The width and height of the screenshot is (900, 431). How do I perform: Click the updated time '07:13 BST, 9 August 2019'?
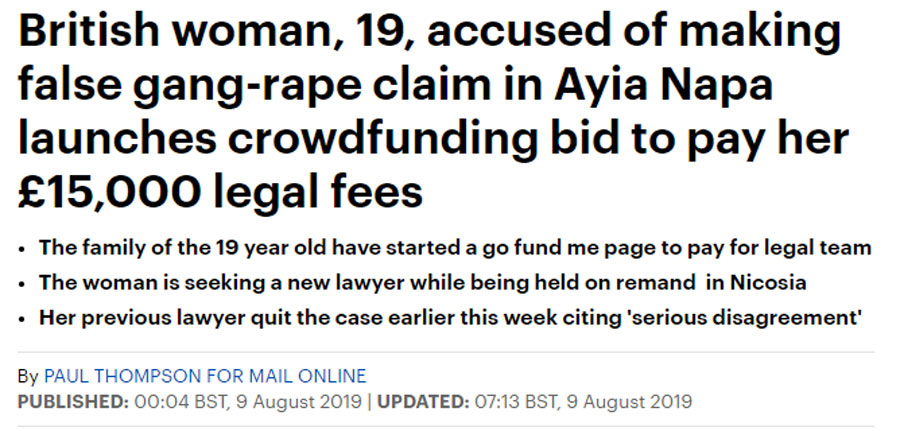pyautogui.click(x=583, y=402)
